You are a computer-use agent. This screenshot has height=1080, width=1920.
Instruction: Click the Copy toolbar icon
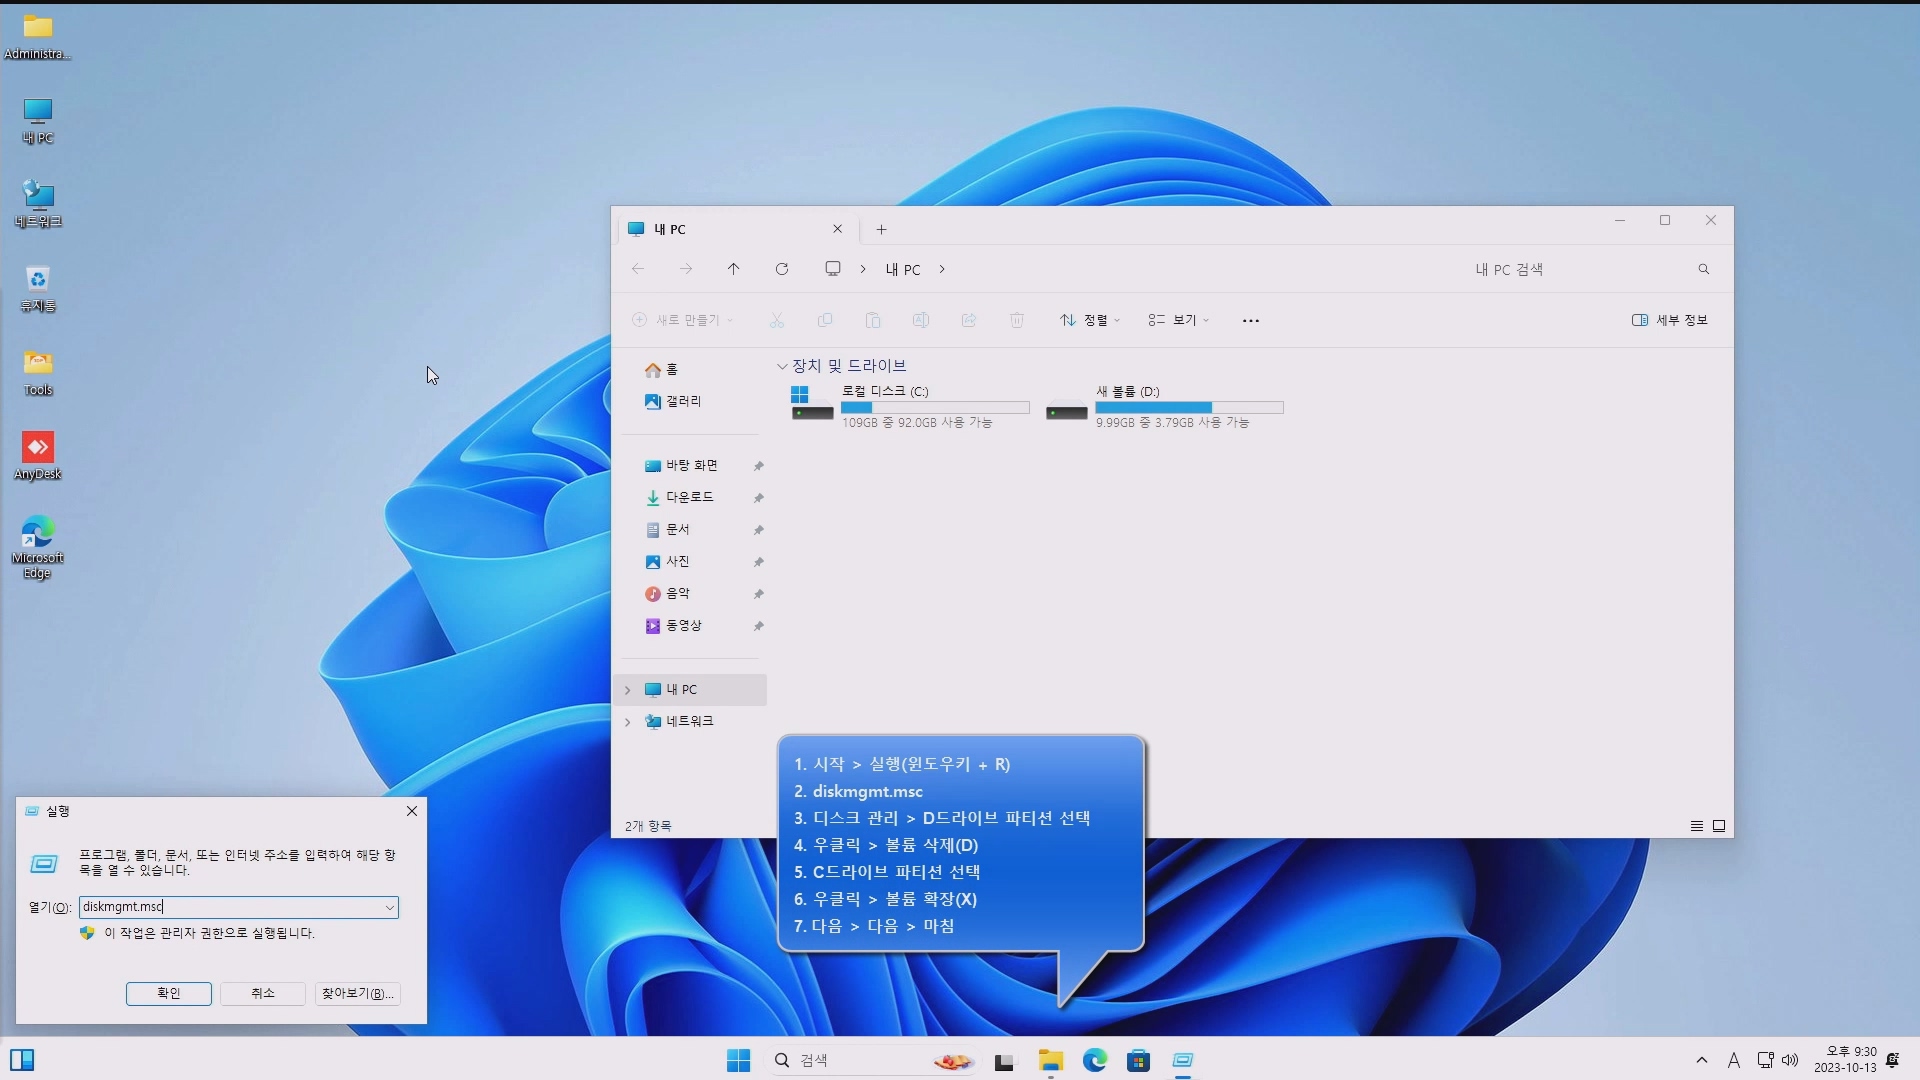pyautogui.click(x=825, y=320)
